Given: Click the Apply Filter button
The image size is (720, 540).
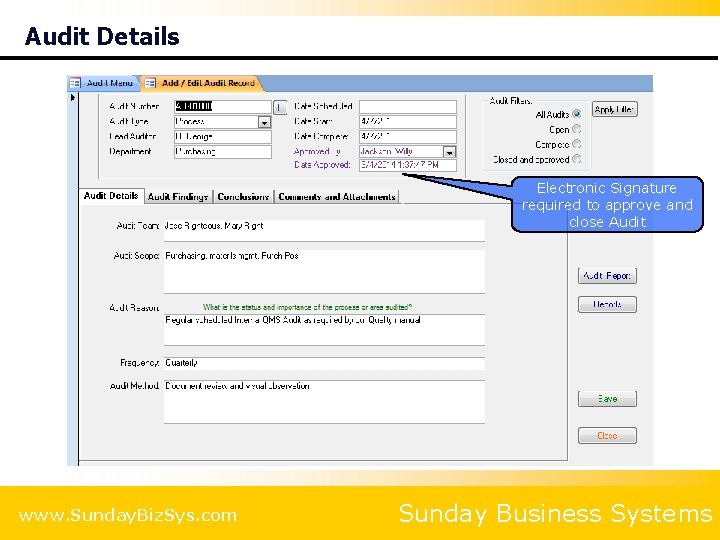Looking at the screenshot, I should coord(614,109).
